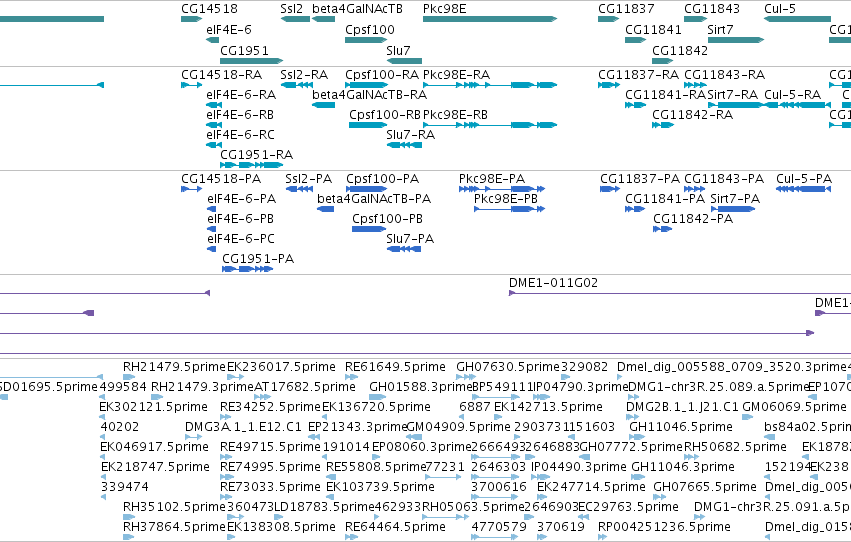Image resolution: width=851 pixels, height=542 pixels.
Task: Click the beta4GalNAcTB gene label in the top track
Action: [358, 9]
